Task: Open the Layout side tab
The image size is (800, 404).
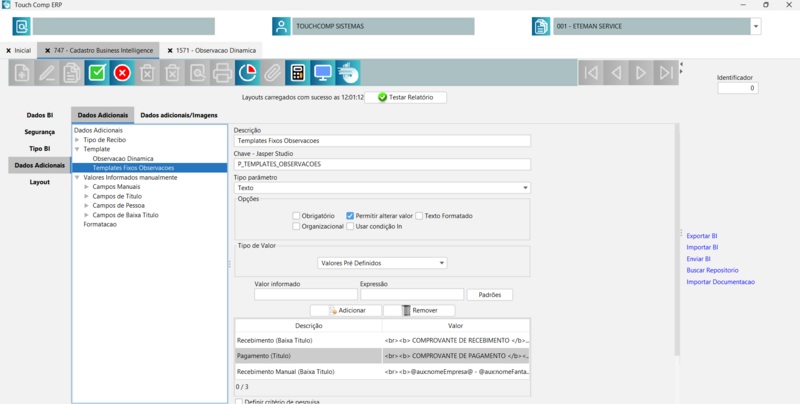Action: coord(39,182)
